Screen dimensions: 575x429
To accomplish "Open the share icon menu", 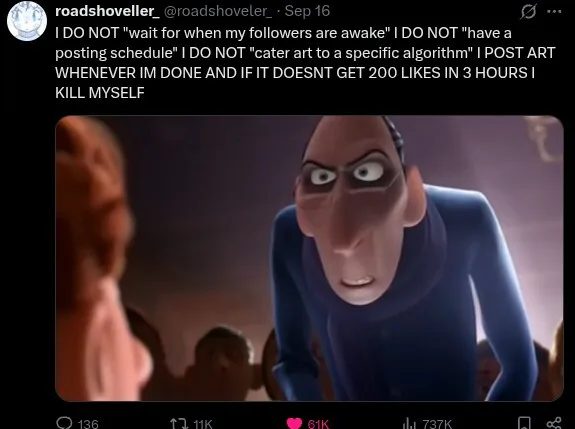I will click(x=554, y=423).
